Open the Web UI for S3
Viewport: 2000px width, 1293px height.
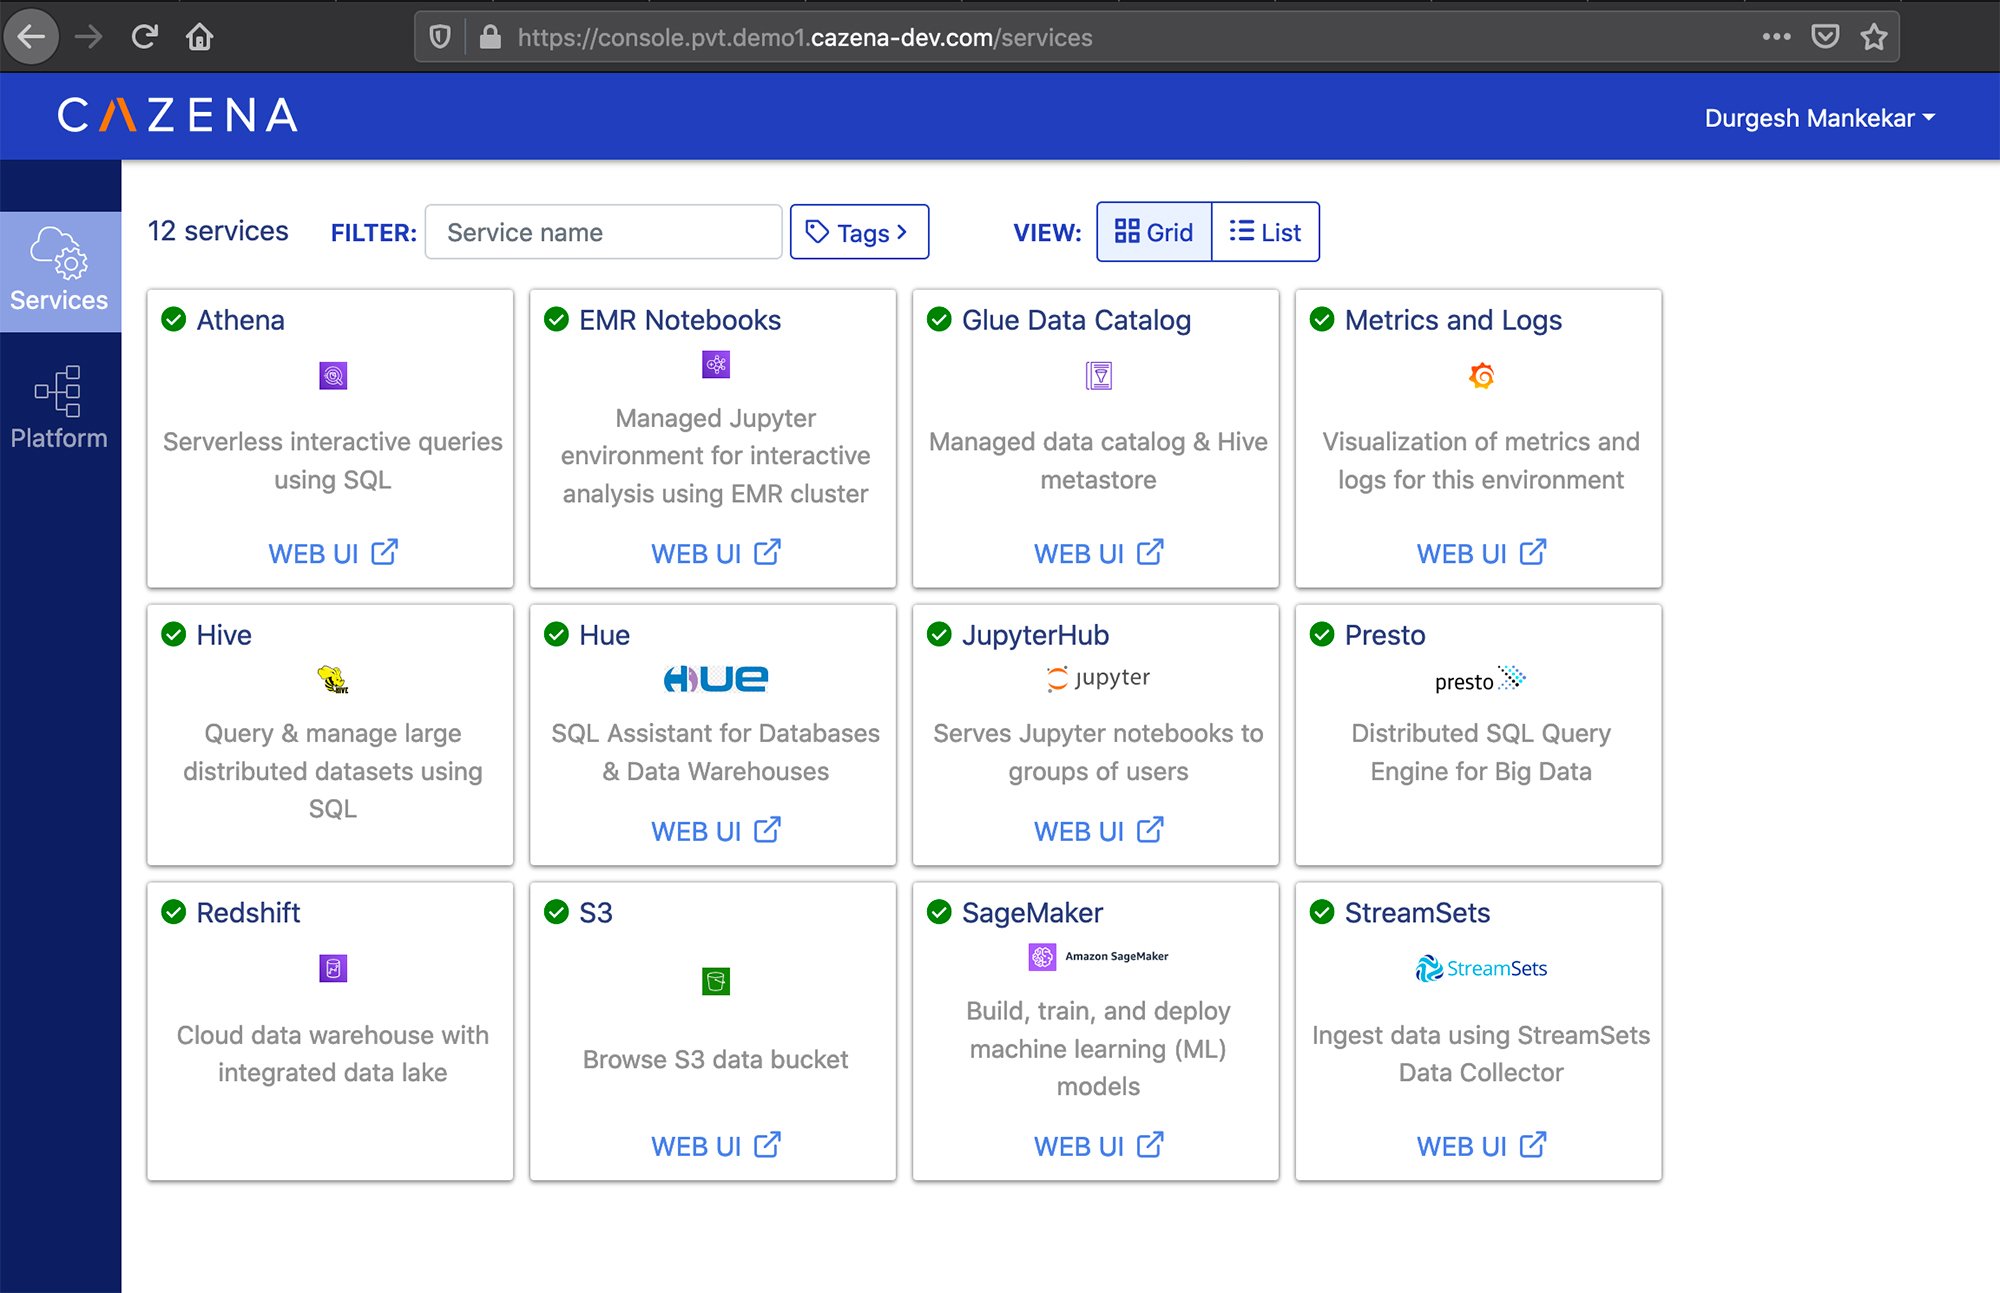point(714,1145)
